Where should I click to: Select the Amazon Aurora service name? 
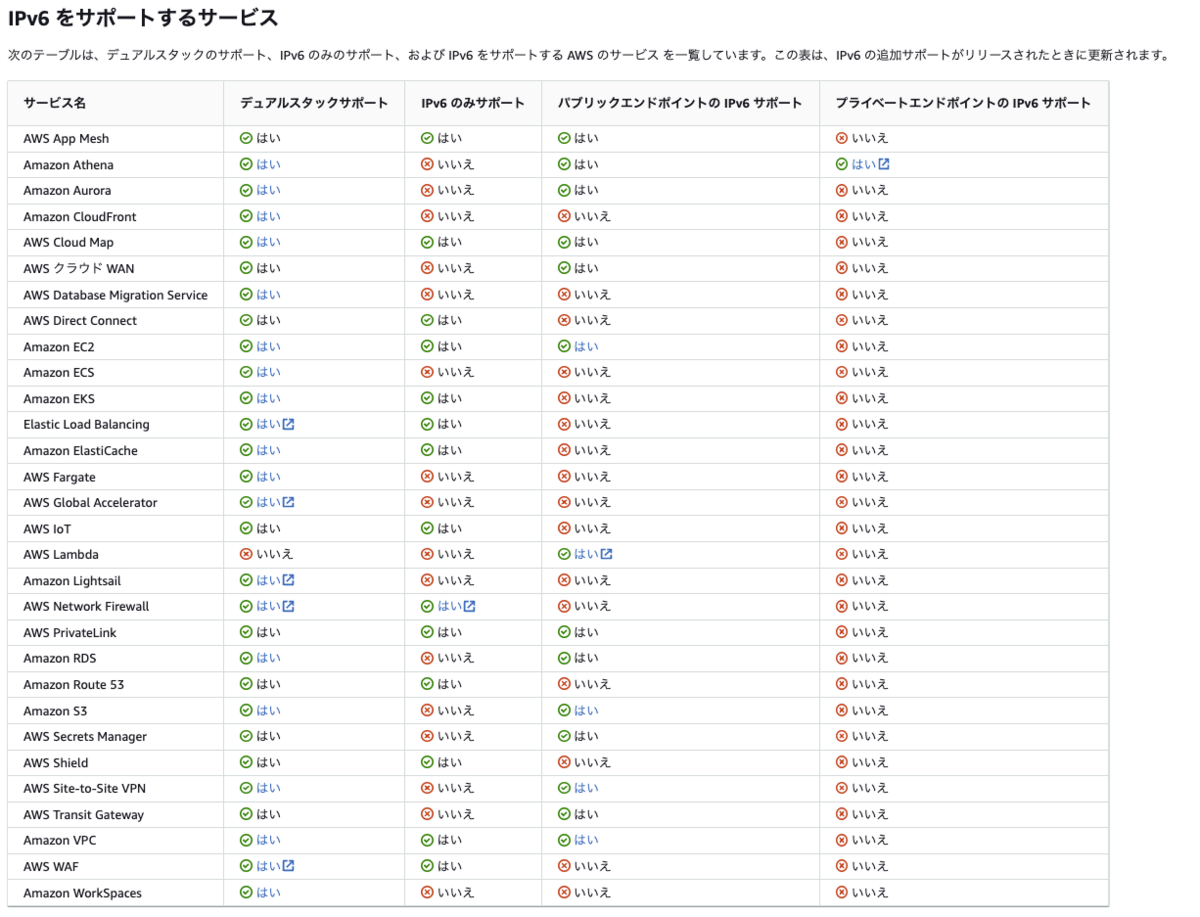[x=67, y=191]
